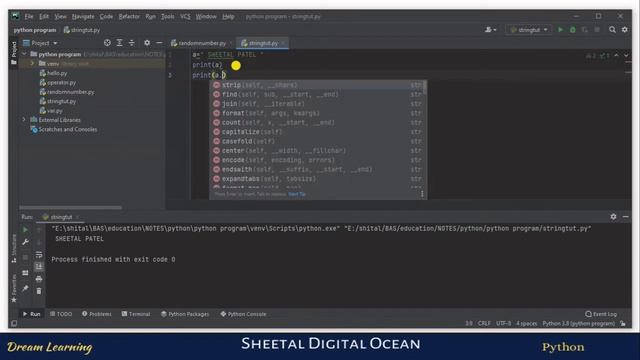
Task: Open the Event Log button
Action: click(601, 314)
